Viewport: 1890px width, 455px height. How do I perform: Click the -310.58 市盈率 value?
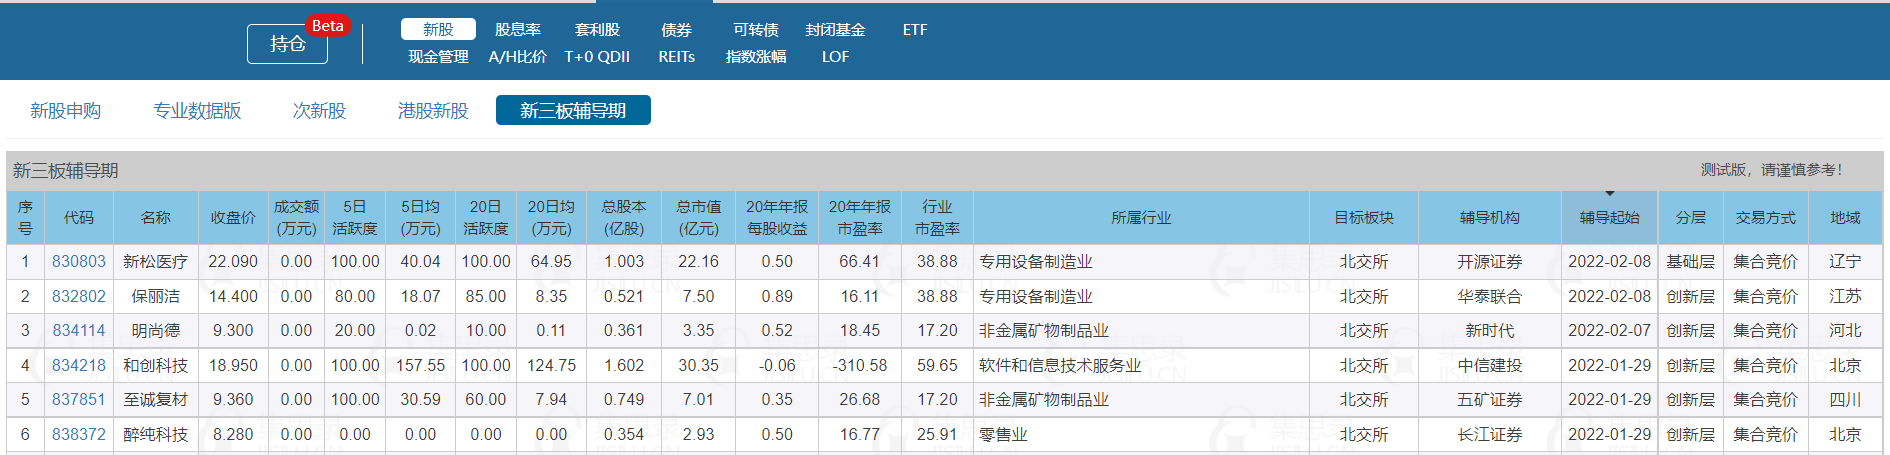860,366
